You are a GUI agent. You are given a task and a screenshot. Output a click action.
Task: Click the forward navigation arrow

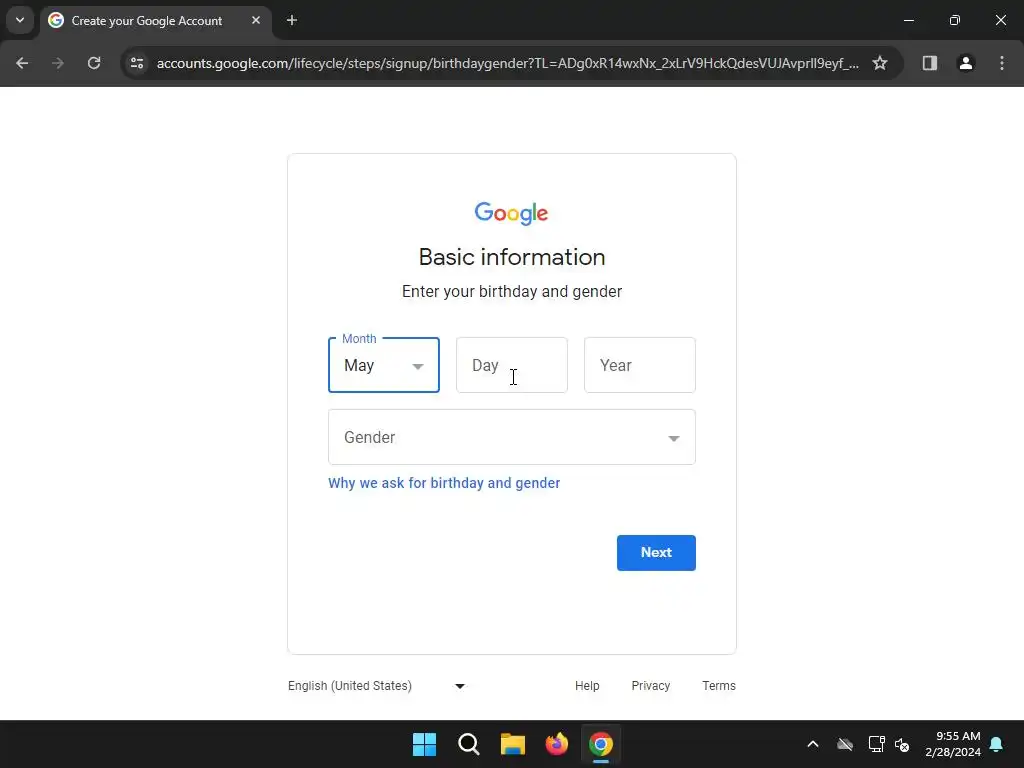coord(58,63)
